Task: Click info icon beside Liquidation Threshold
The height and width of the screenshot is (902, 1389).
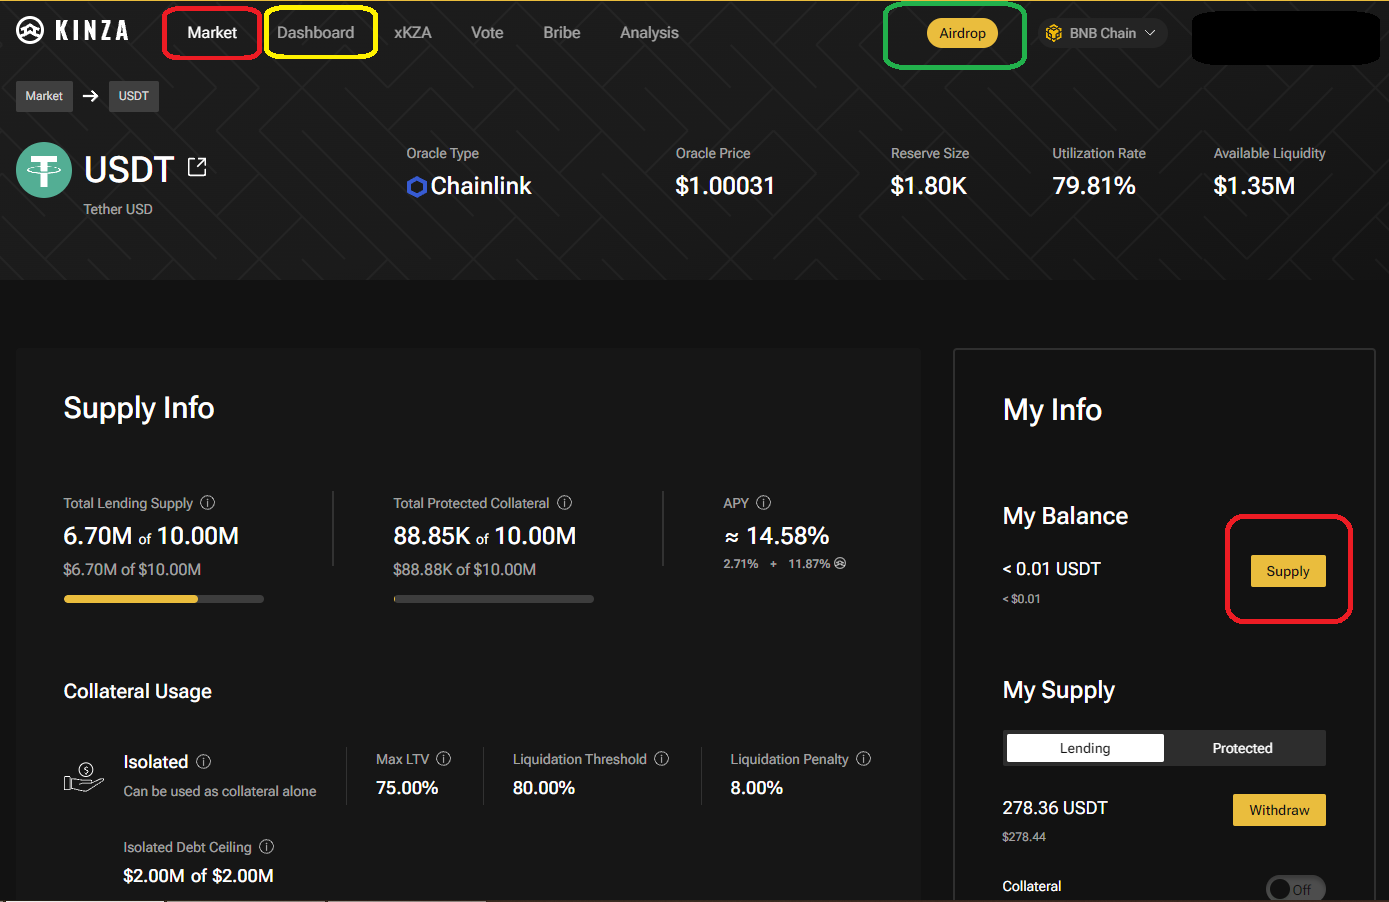Action: click(x=661, y=759)
